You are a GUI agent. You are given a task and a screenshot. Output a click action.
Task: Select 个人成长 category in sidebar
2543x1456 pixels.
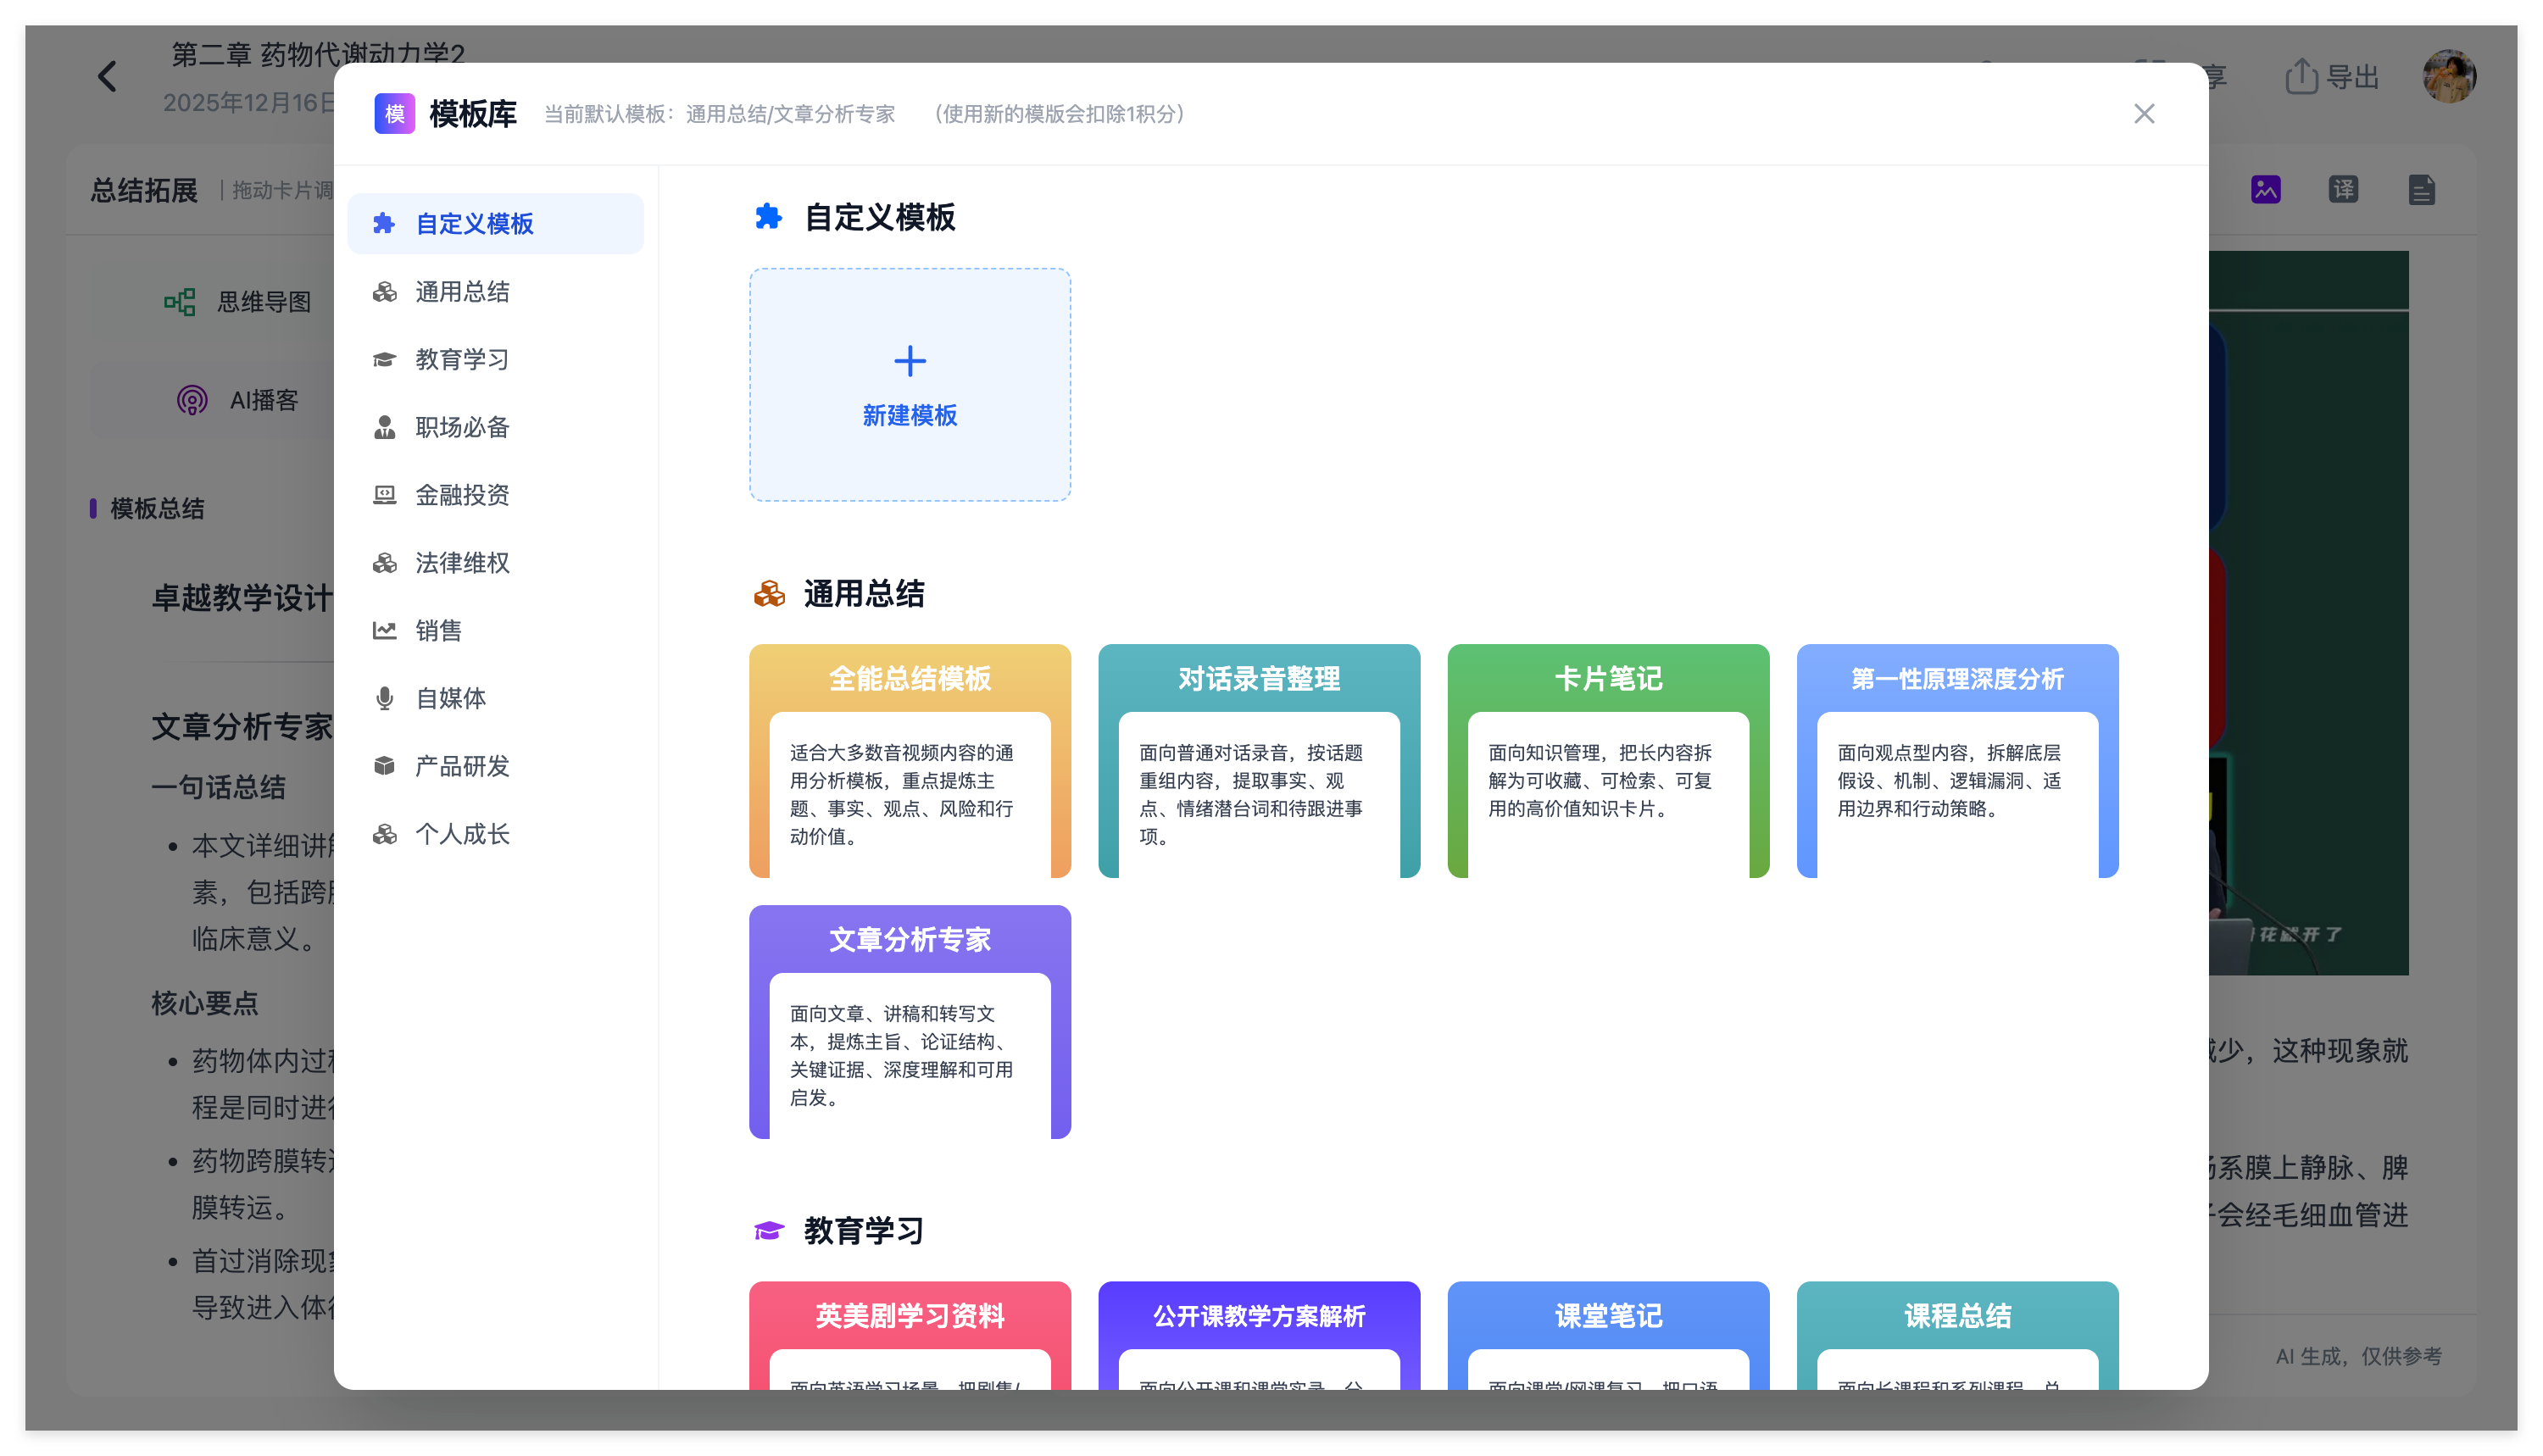pos(495,835)
